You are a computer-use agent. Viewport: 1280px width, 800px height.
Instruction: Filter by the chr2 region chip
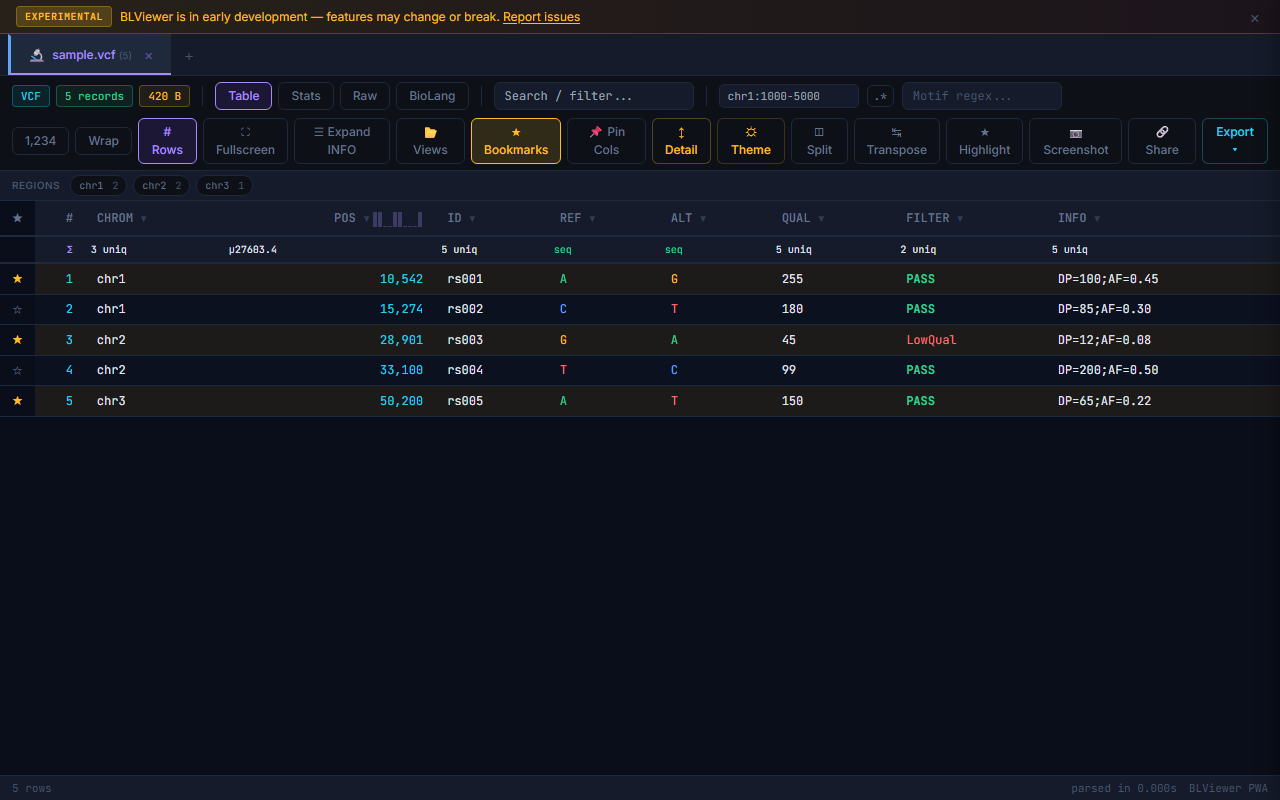[161, 186]
